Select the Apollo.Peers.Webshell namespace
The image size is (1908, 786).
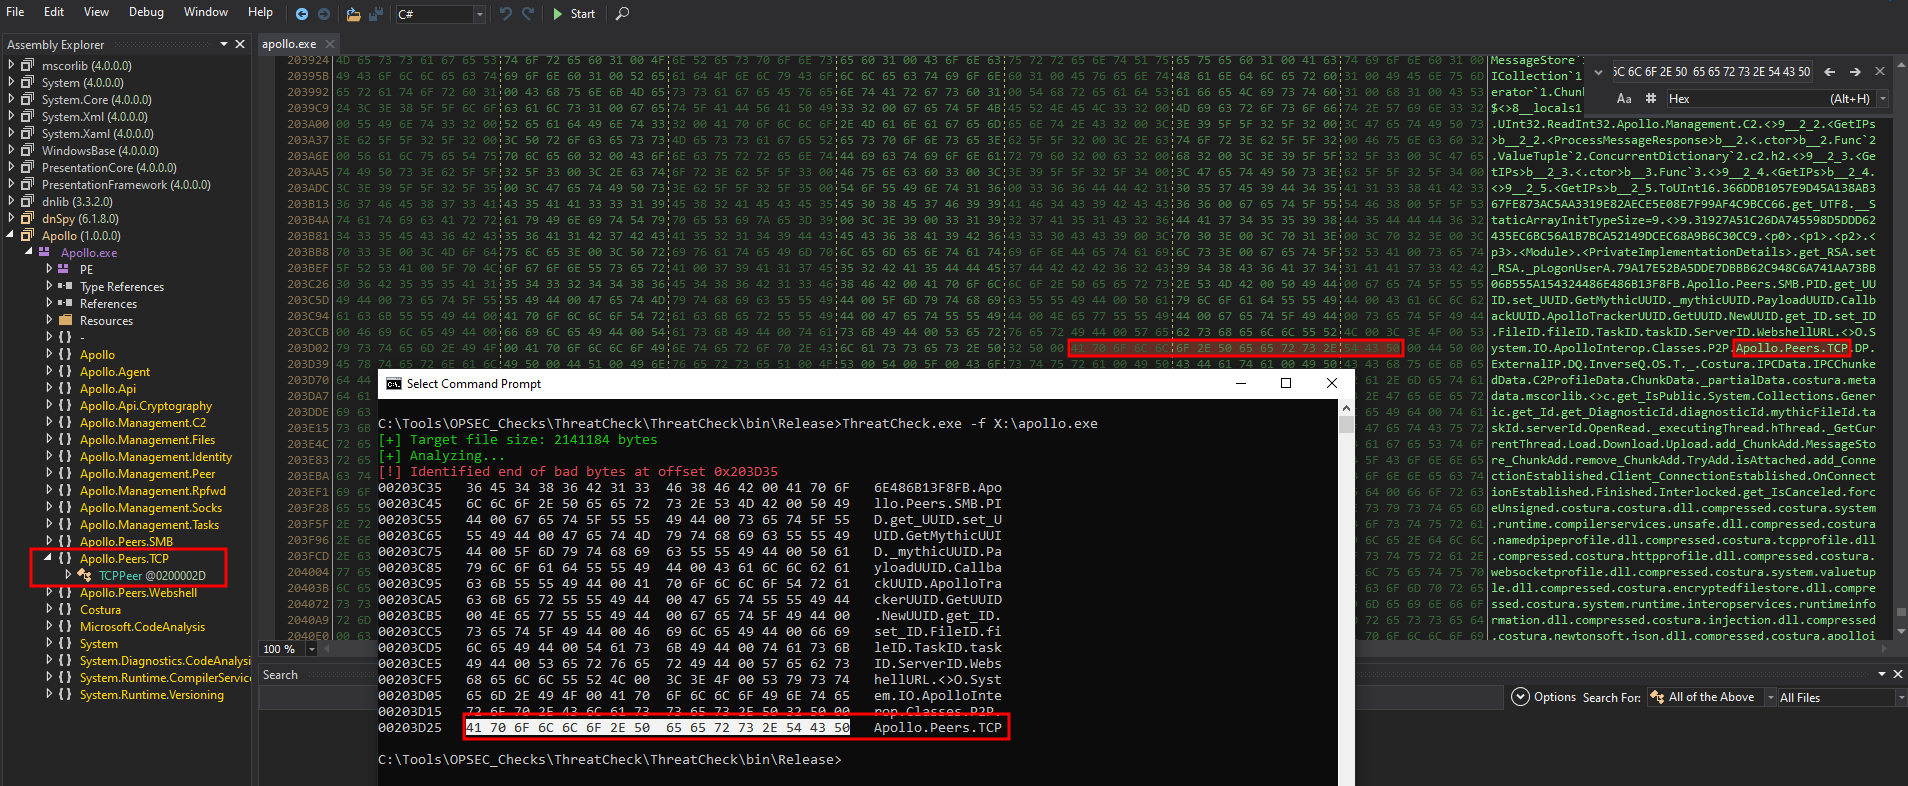coord(138,593)
